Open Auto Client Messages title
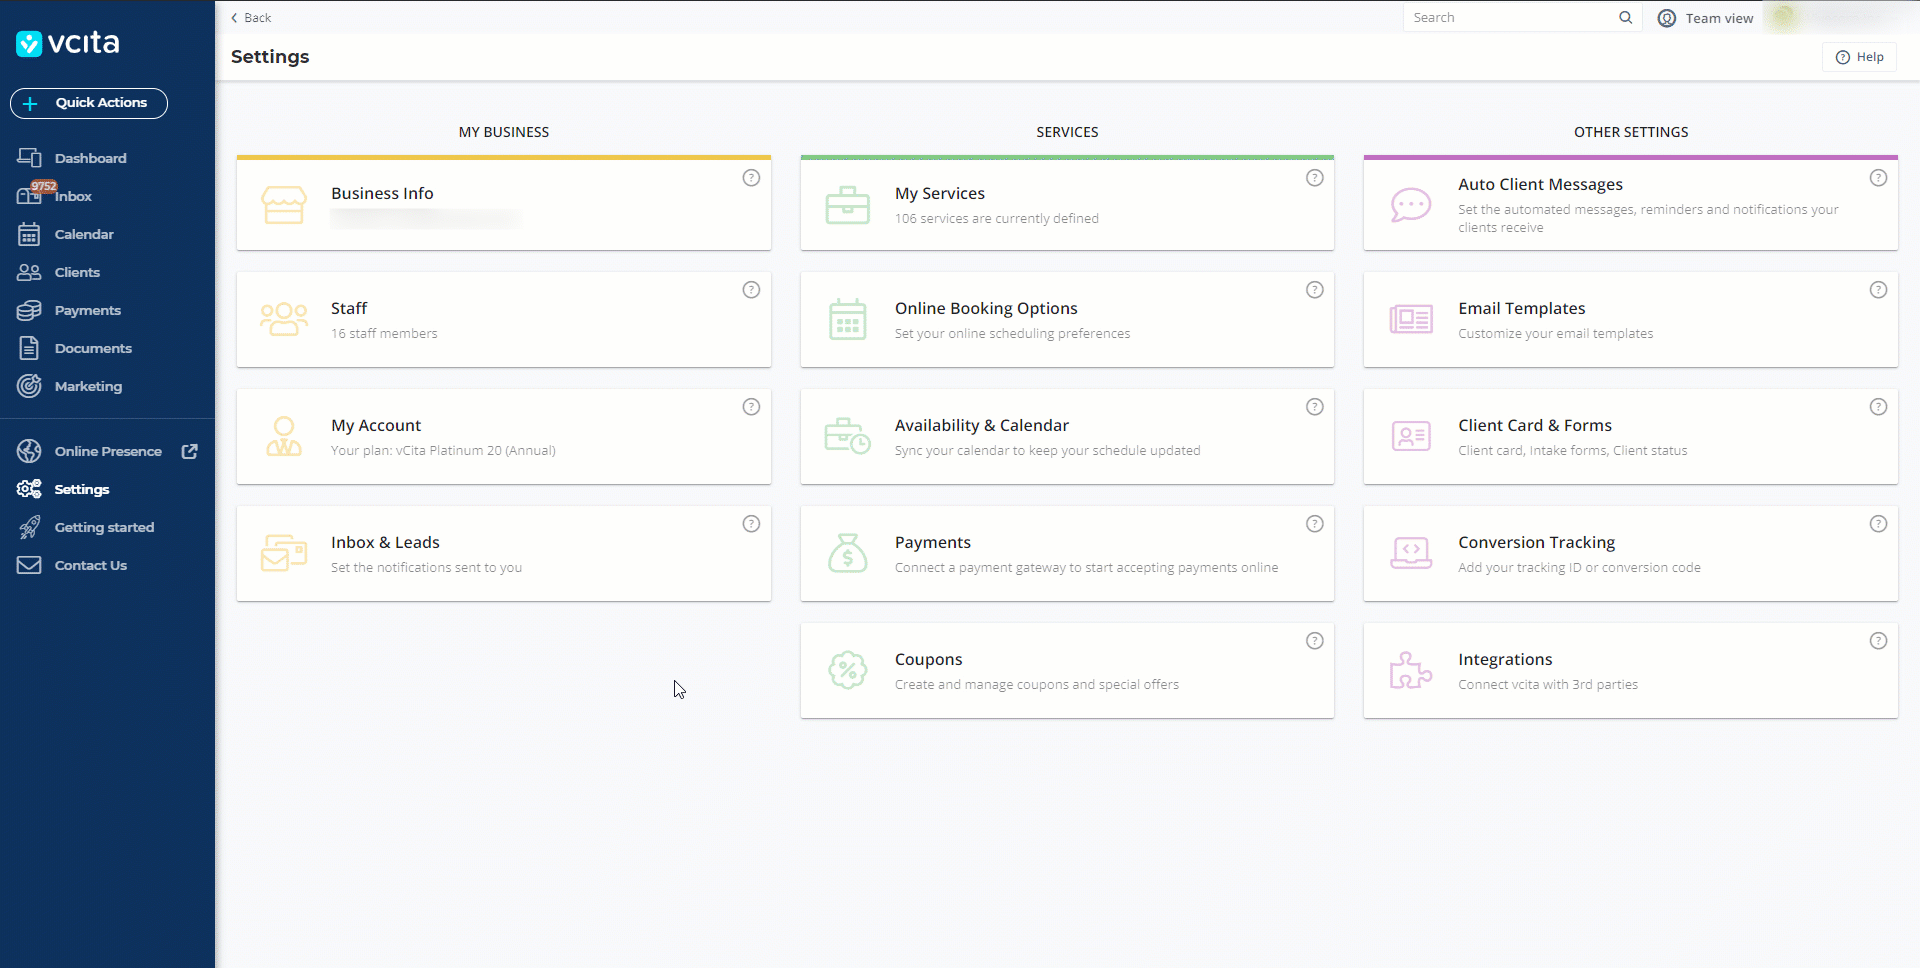The width and height of the screenshot is (1920, 968). coord(1540,184)
